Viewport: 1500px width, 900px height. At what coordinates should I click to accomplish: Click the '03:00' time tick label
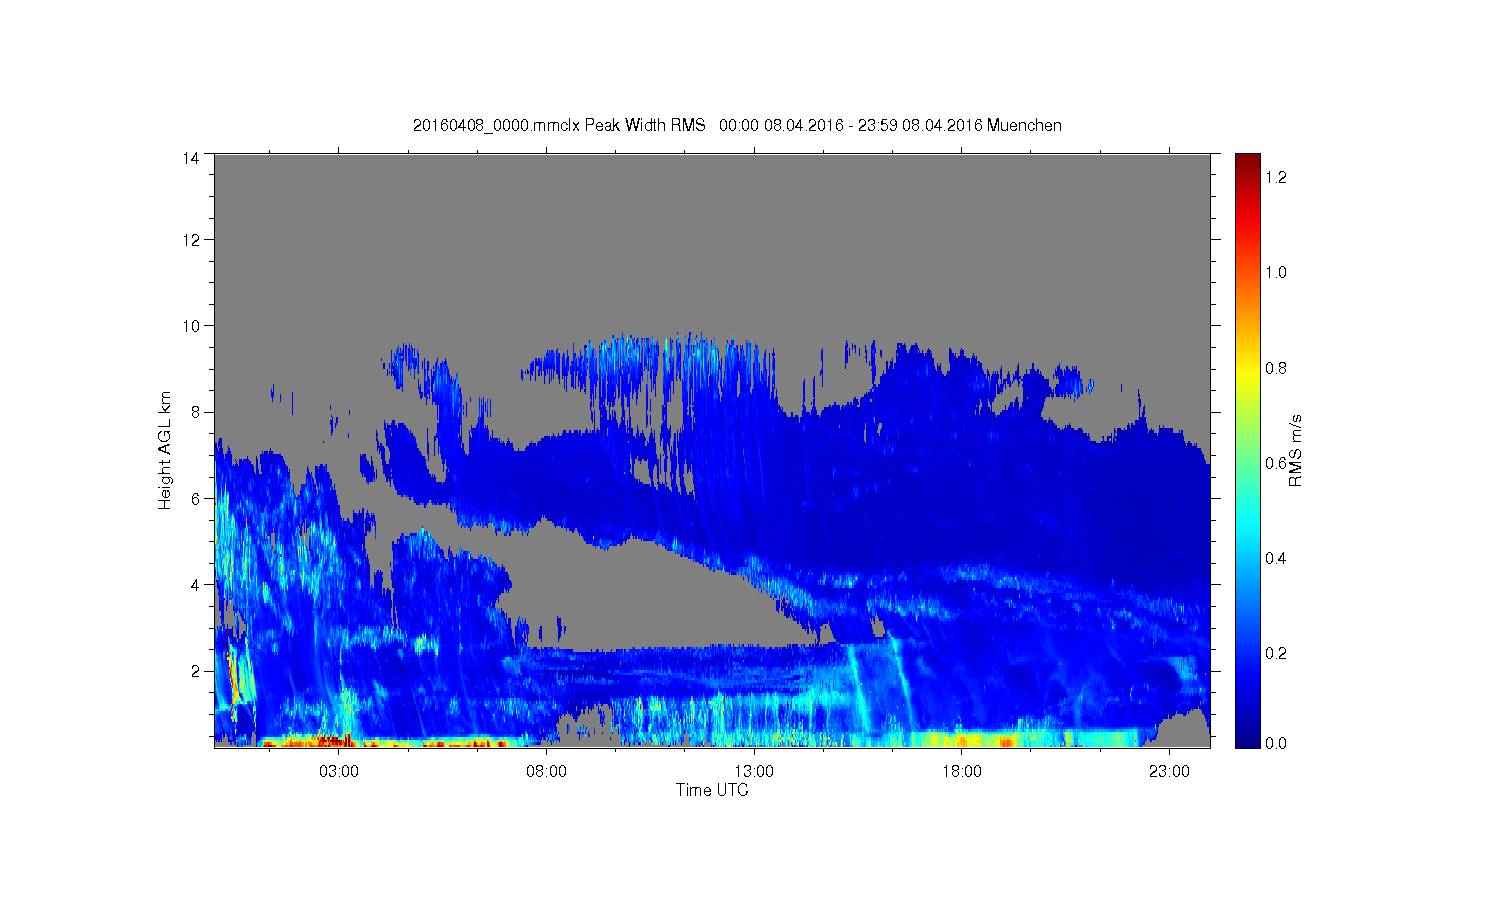[339, 772]
